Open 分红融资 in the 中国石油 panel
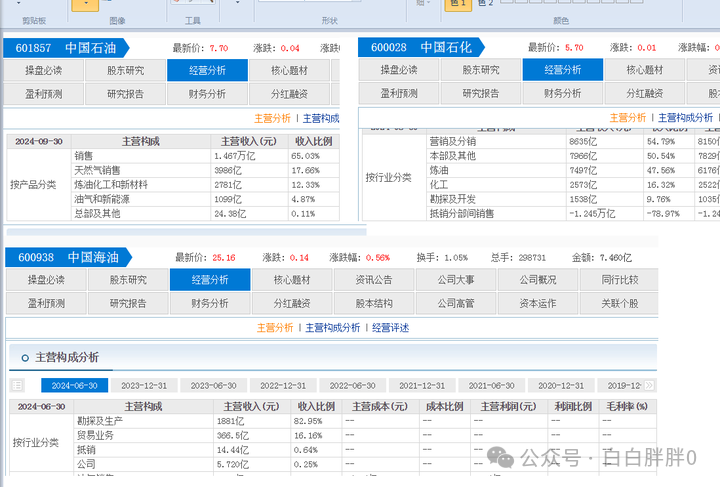The width and height of the screenshot is (720, 487). [x=289, y=94]
